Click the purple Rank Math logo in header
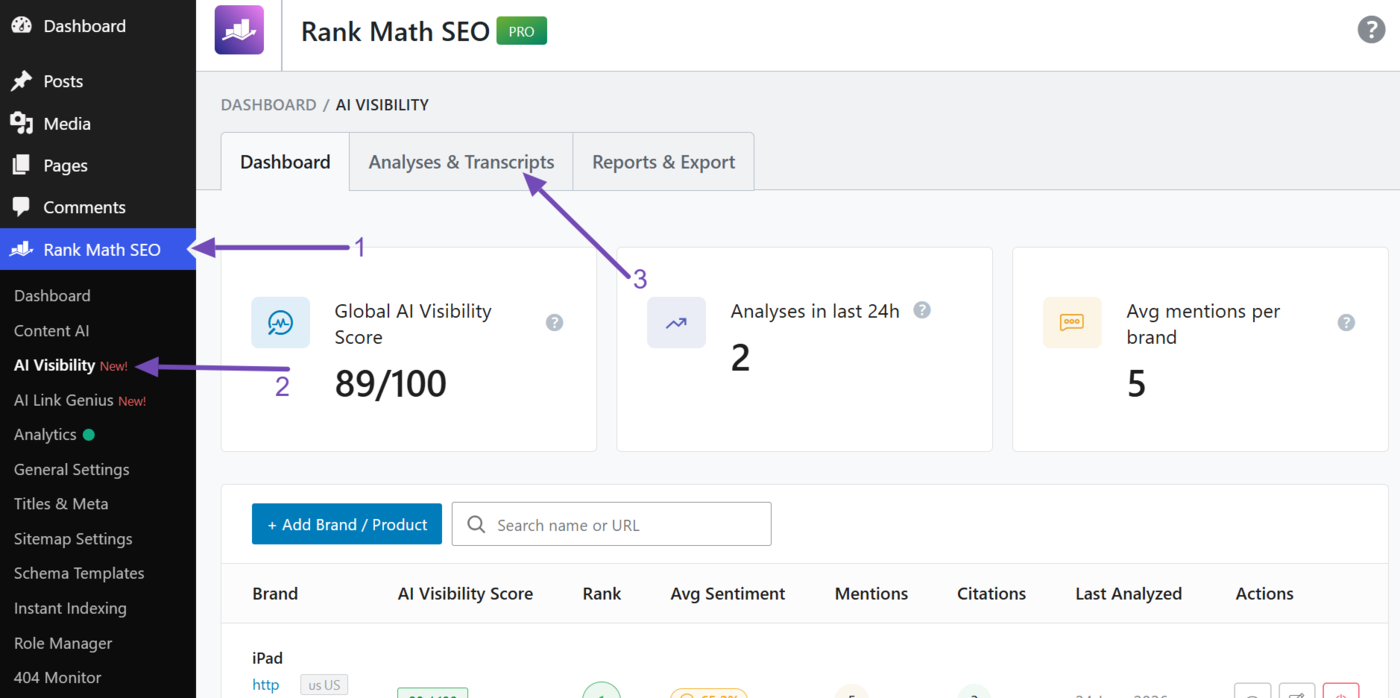Viewport: 1400px width, 698px height. pos(239,30)
